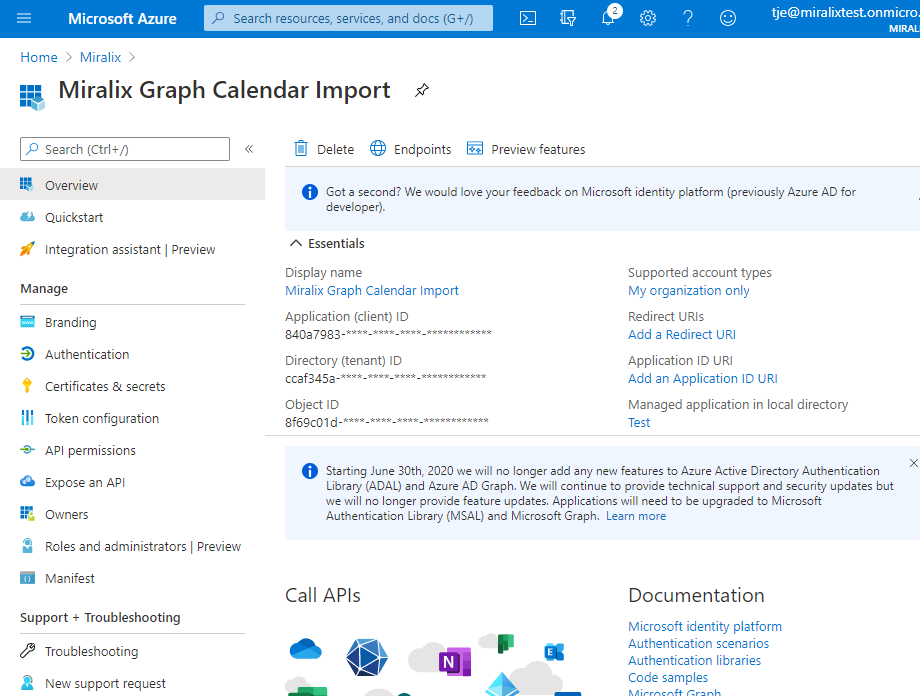Image resolution: width=920 pixels, height=696 pixels.
Task: Open the Authentication libraries link
Action: pos(694,660)
